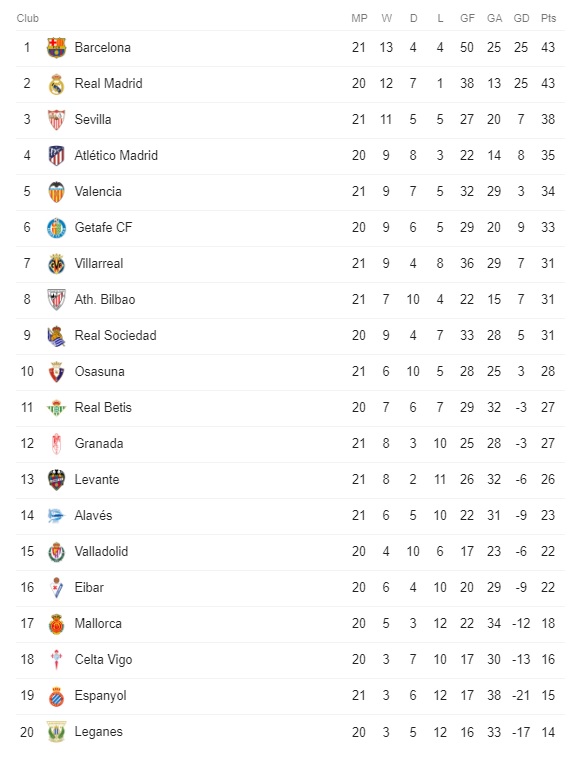The image size is (570, 770).
Task: Click the Real Madrid crest icon
Action: [56, 84]
